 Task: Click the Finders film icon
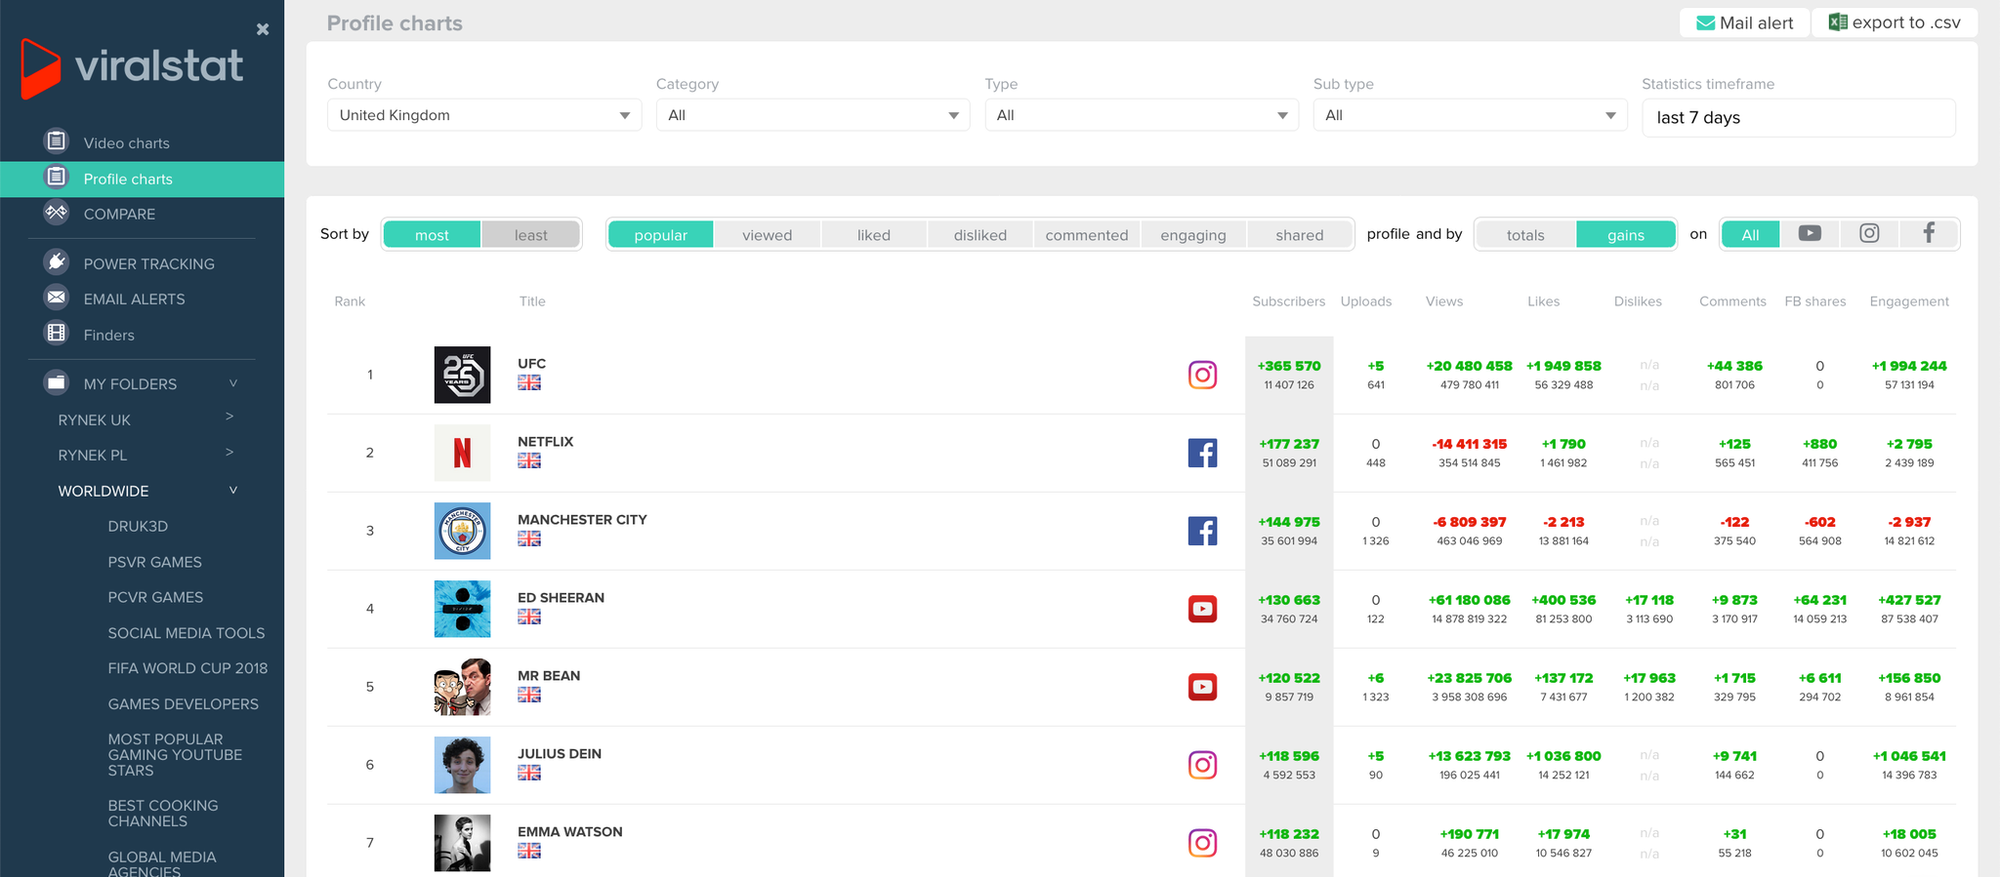pos(57,333)
